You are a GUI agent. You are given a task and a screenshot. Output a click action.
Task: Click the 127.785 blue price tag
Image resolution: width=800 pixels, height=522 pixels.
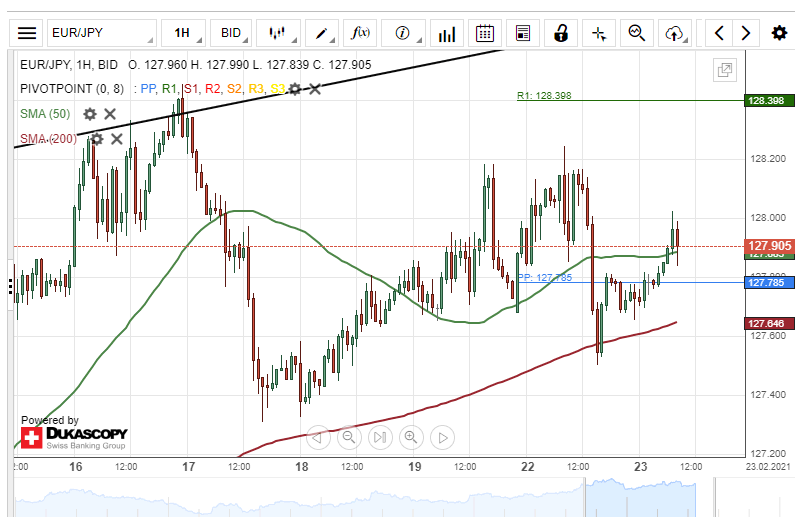[769, 283]
